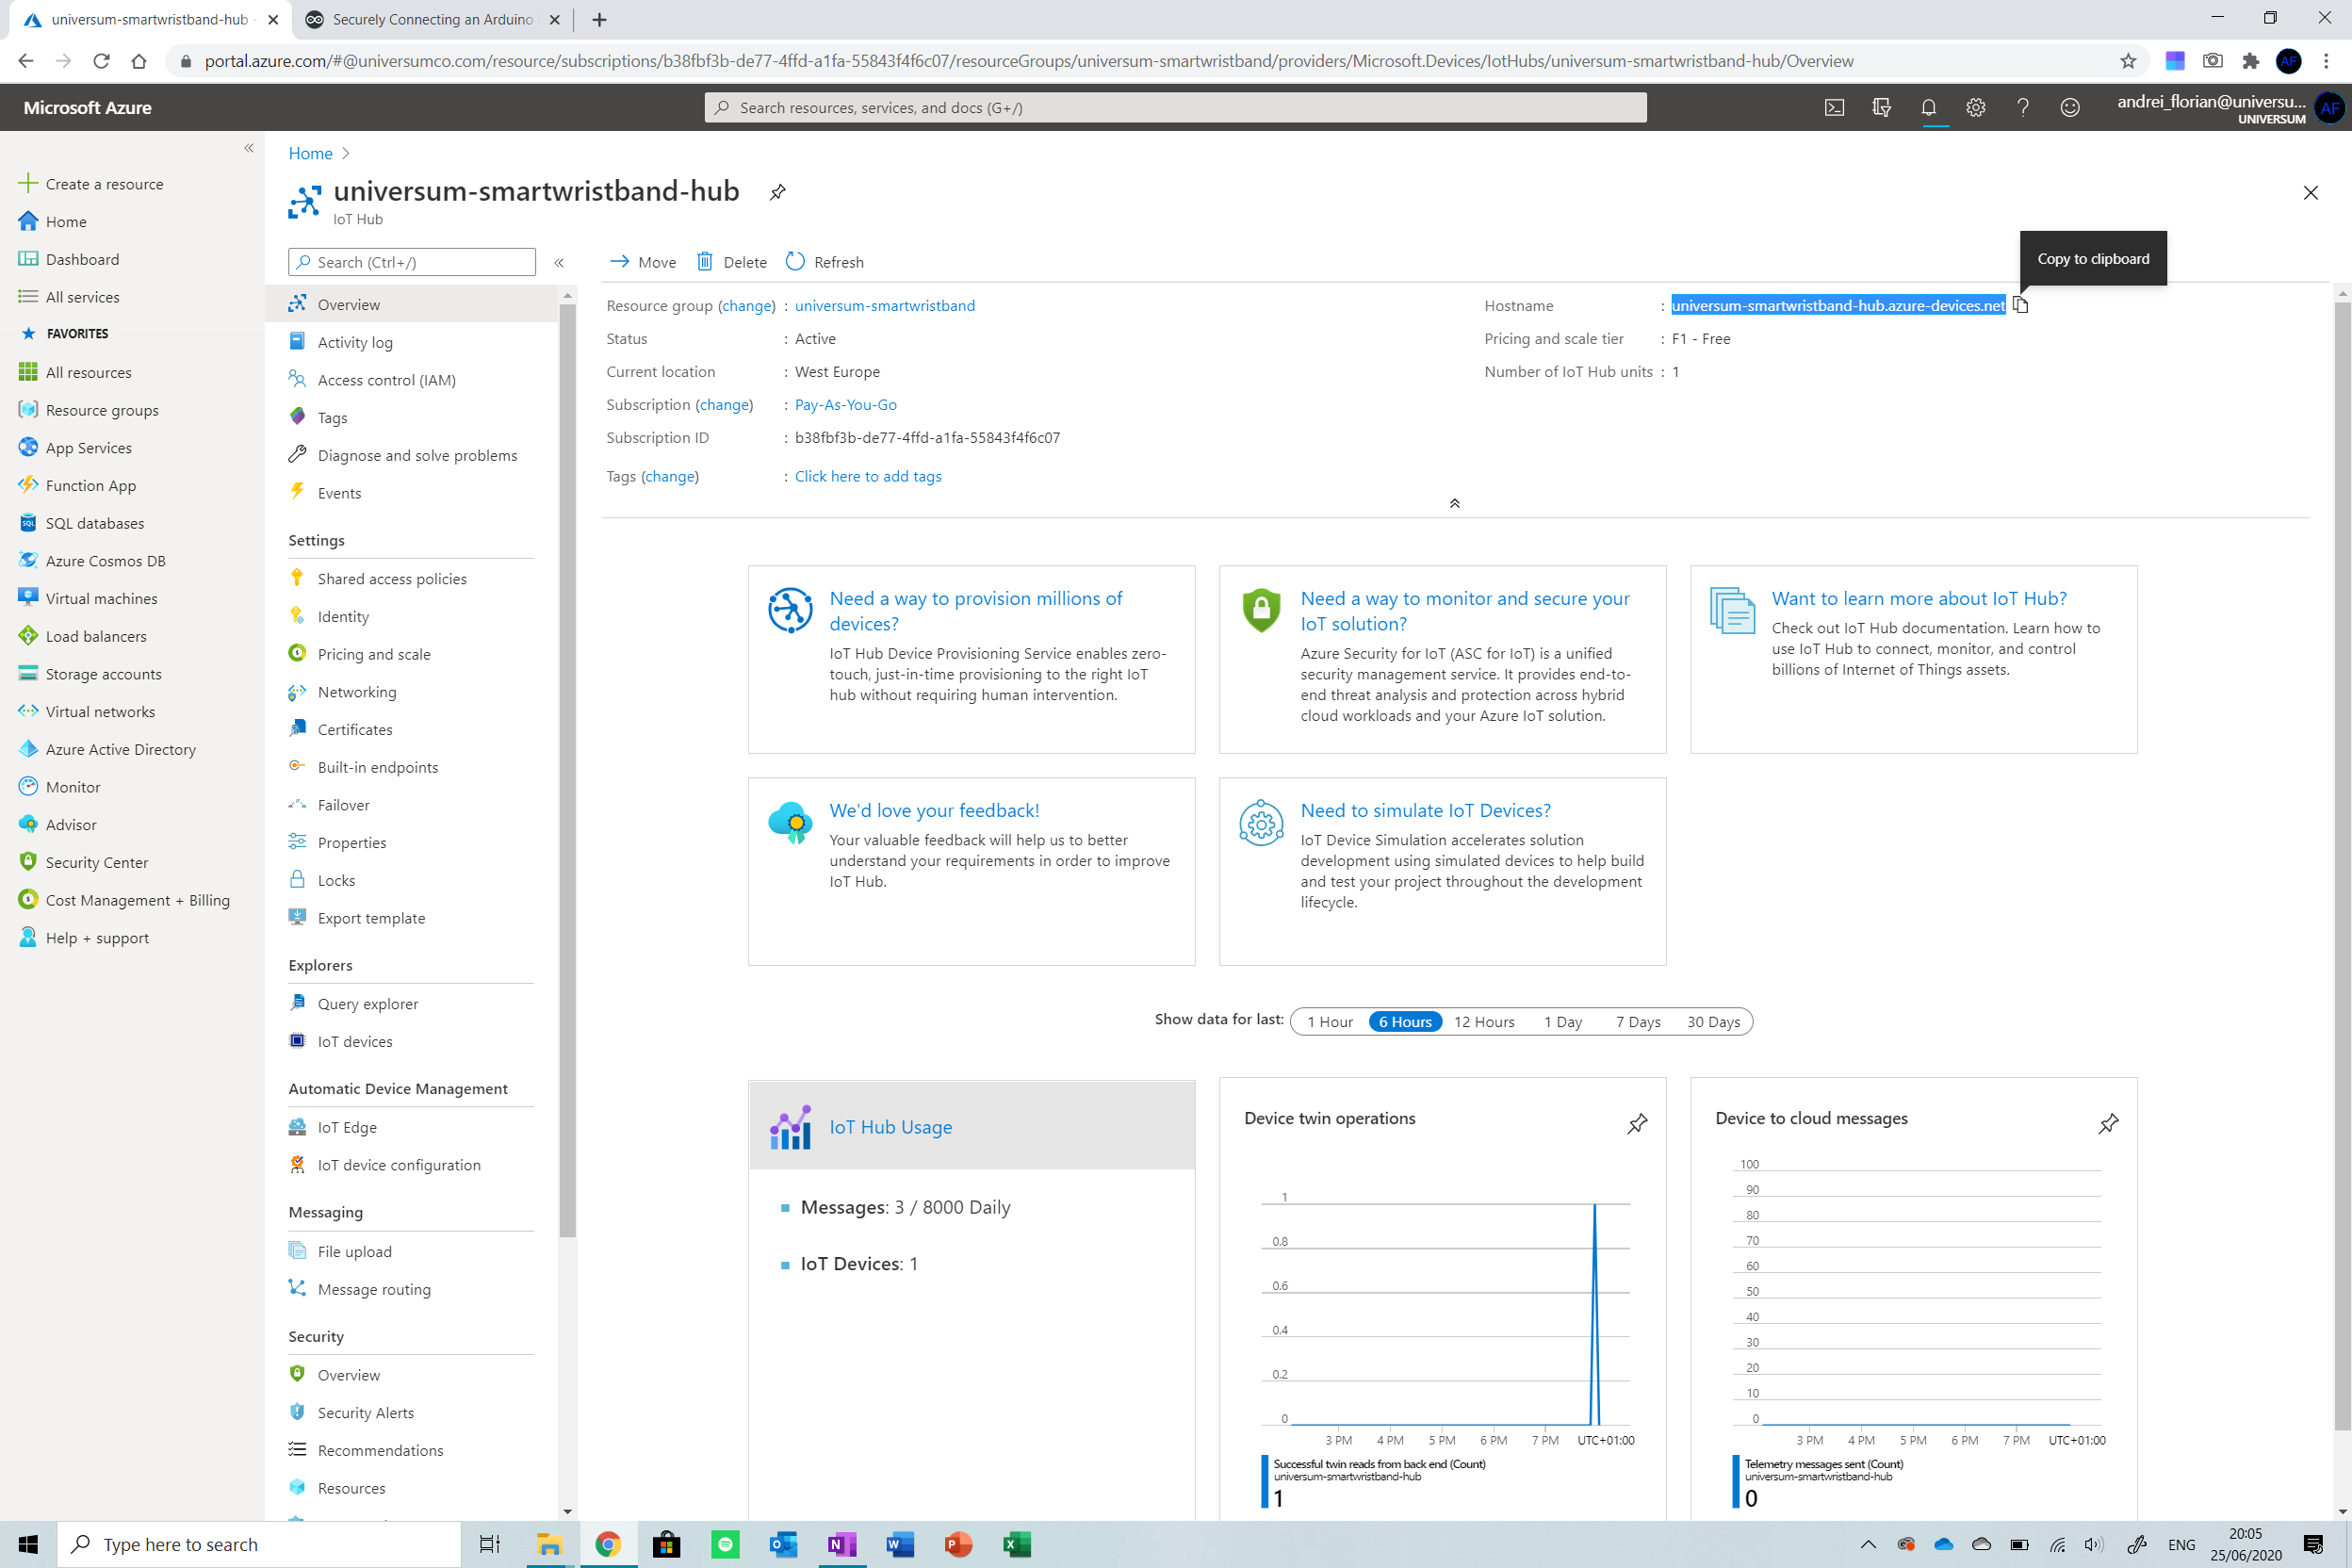Open IoT devices in Explorers
Image resolution: width=2352 pixels, height=1568 pixels.
pos(354,1041)
